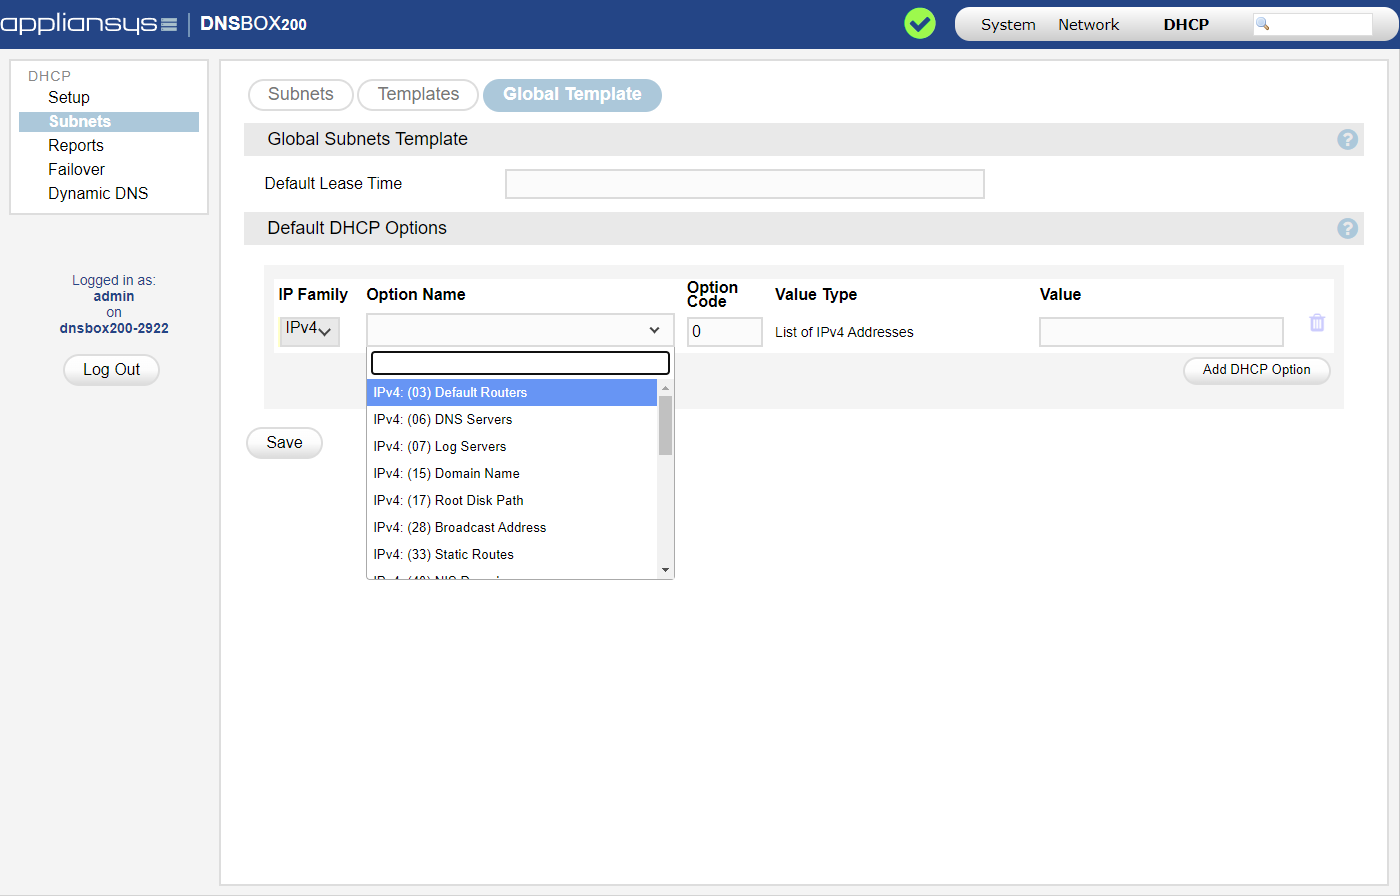Click into the Default Lease Time field
This screenshot has width=1400, height=896.
(744, 184)
